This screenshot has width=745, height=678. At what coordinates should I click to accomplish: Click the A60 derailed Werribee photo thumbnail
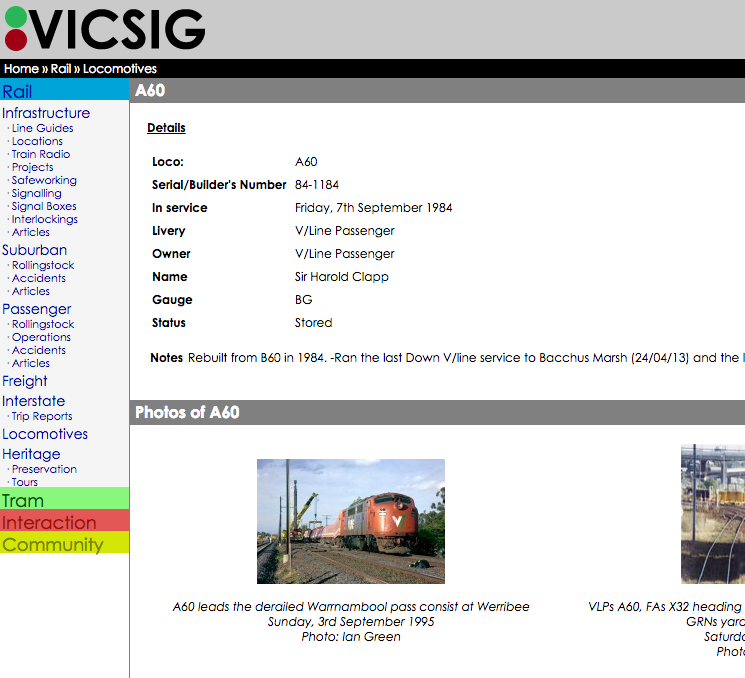[x=351, y=521]
